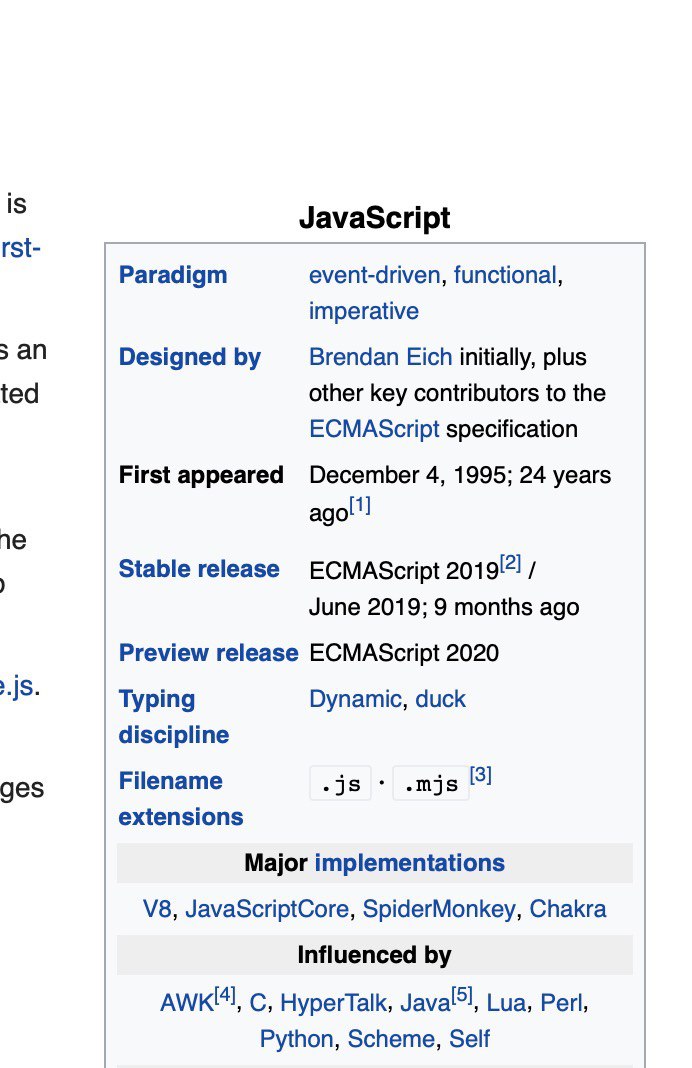Follow the event-driven link
Screen dimensions: 692x1068
[x=375, y=275]
